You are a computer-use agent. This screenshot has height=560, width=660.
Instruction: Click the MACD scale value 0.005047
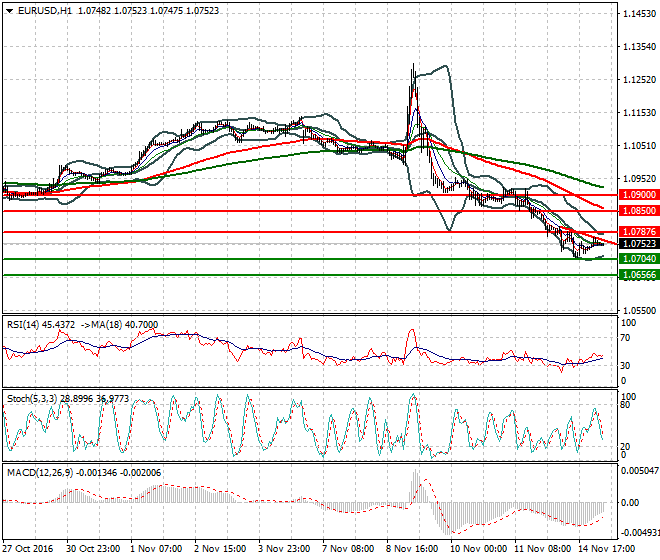point(640,470)
